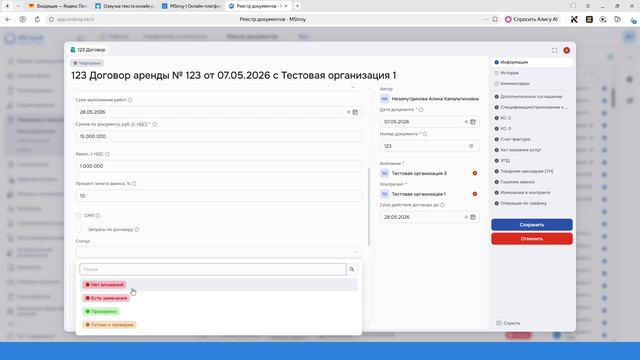
Task: Click the red Отменить button
Action: pos(532,239)
